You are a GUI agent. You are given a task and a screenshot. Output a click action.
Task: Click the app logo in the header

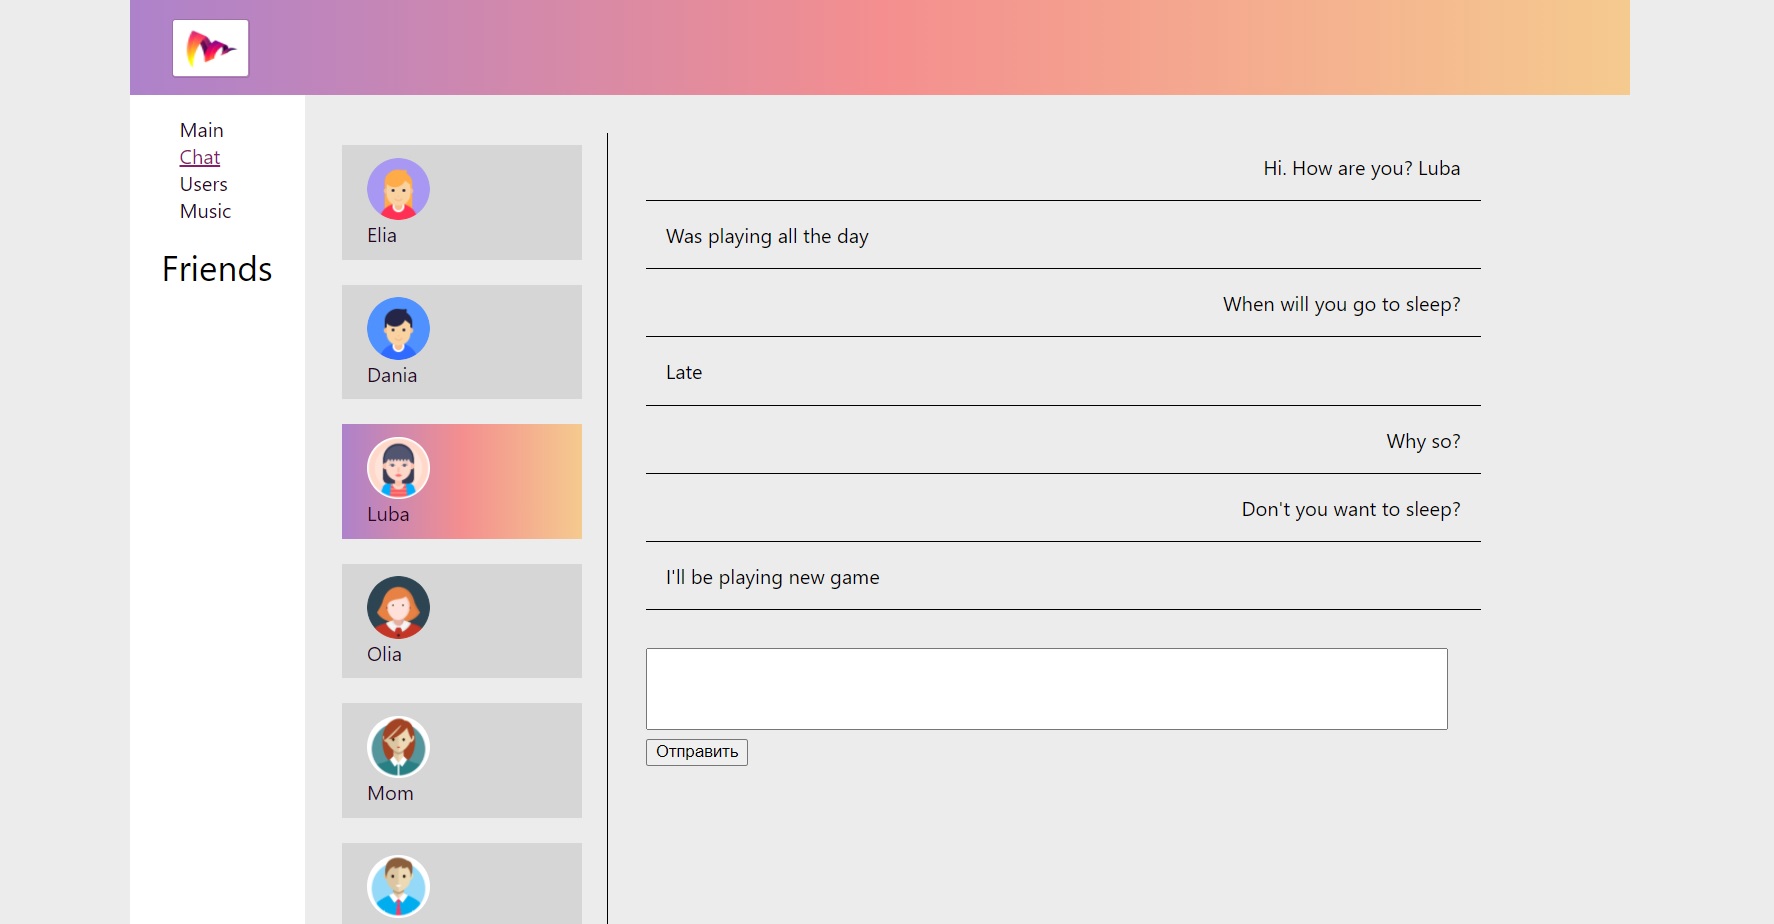(x=210, y=48)
